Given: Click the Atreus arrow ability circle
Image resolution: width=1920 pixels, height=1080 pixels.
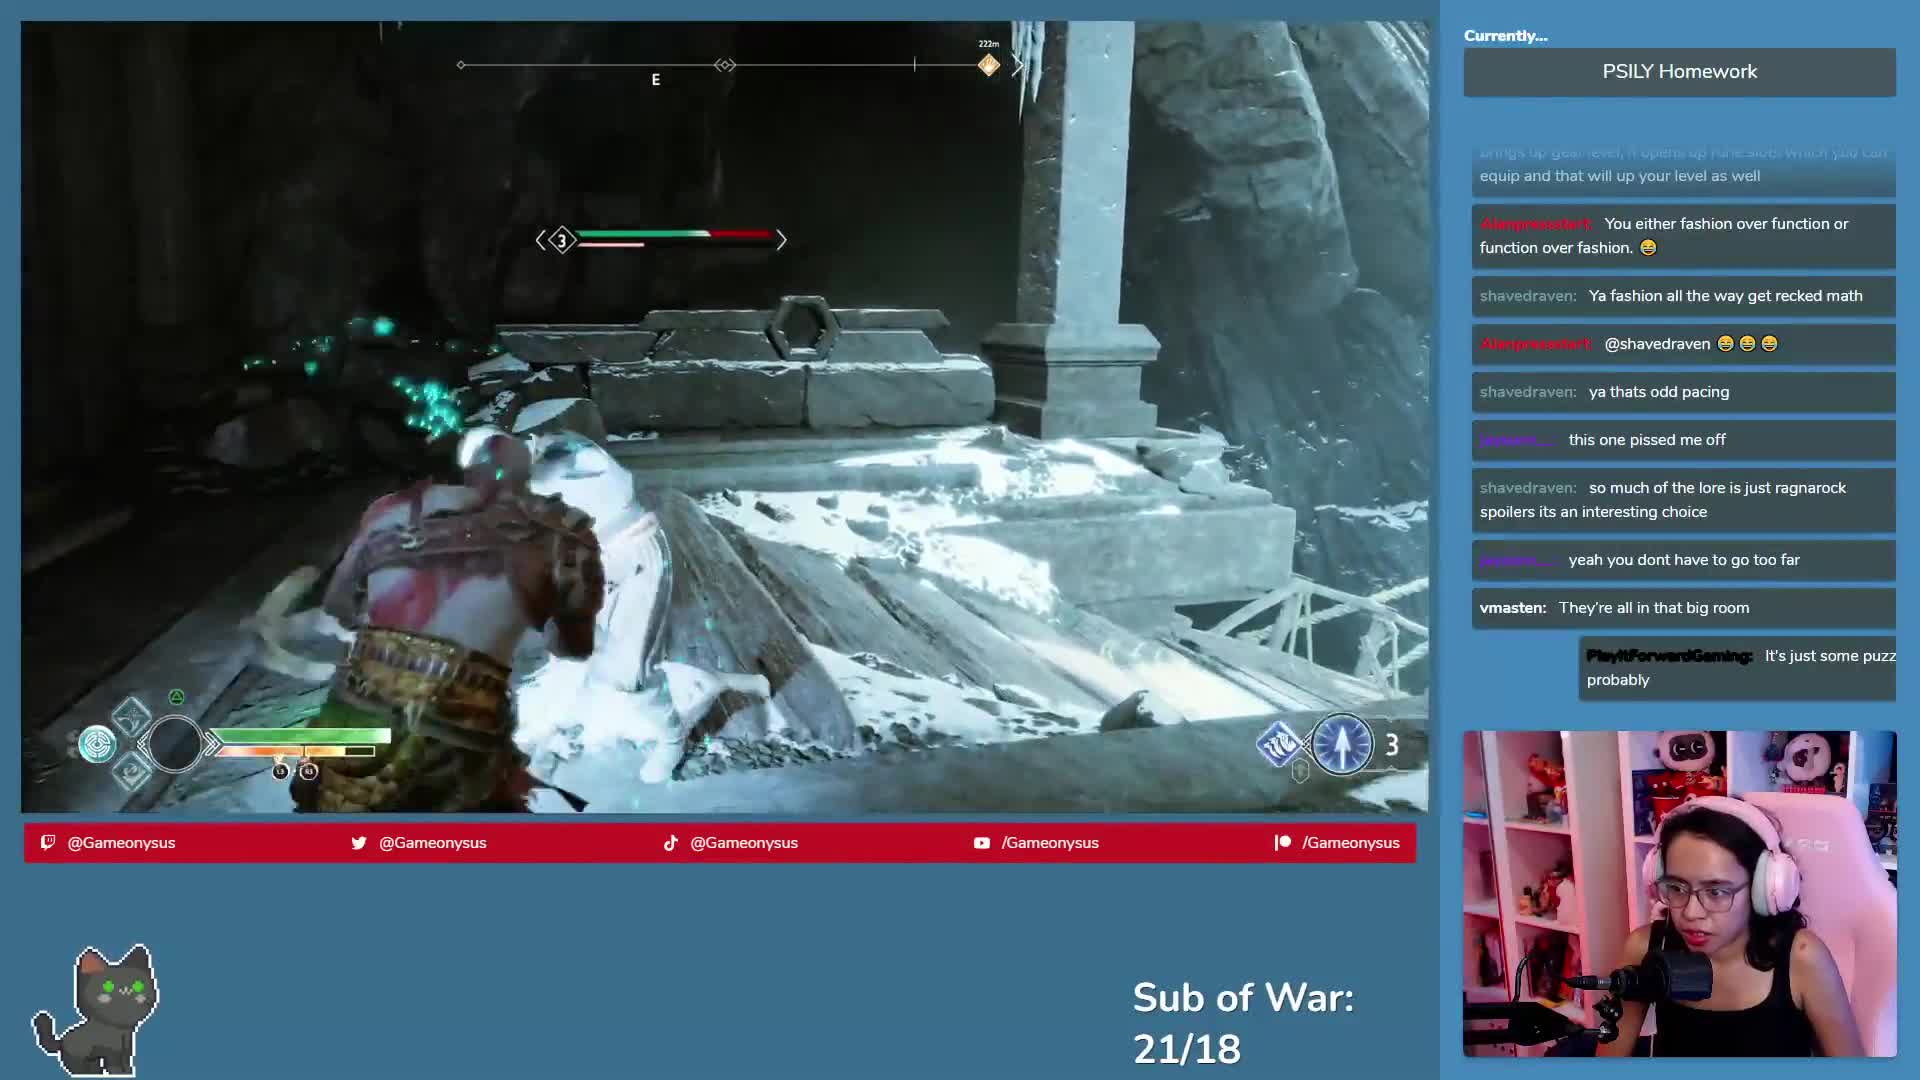Looking at the screenshot, I should click(1342, 744).
